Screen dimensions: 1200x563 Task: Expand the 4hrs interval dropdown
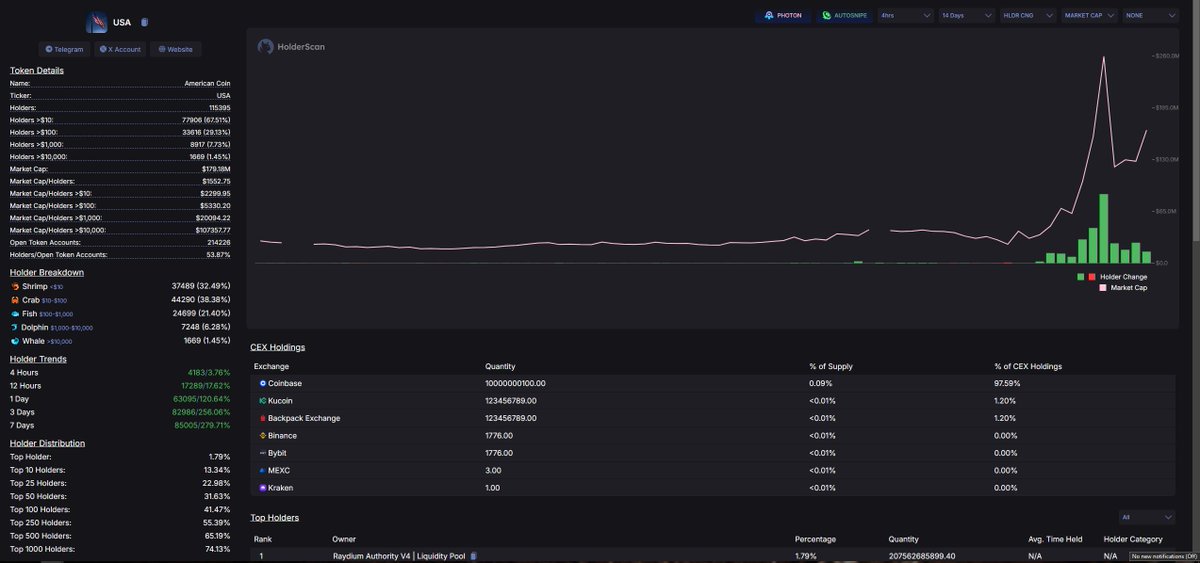[905, 16]
